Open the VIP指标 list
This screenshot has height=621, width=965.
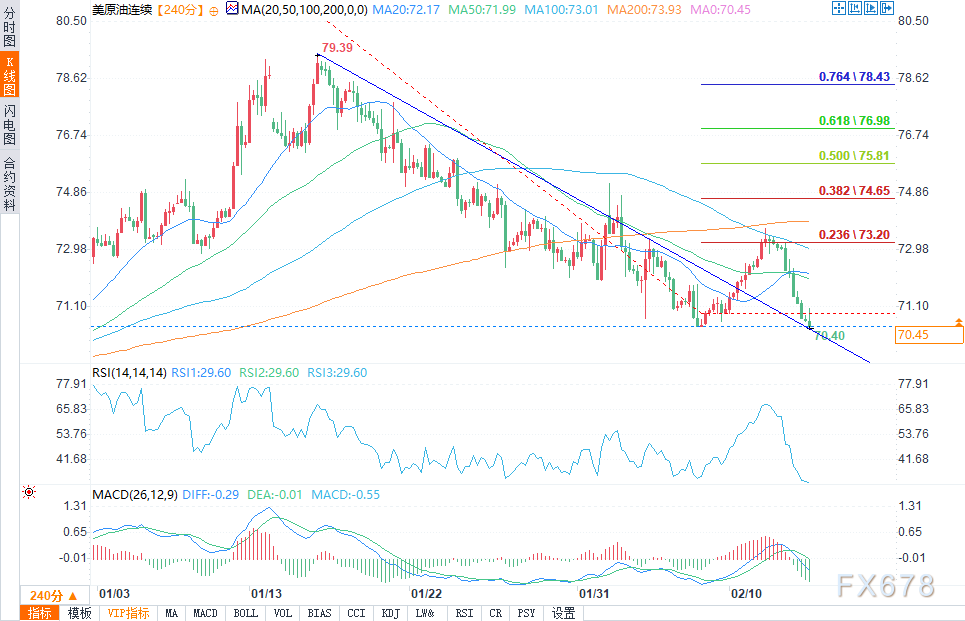[x=127, y=613]
